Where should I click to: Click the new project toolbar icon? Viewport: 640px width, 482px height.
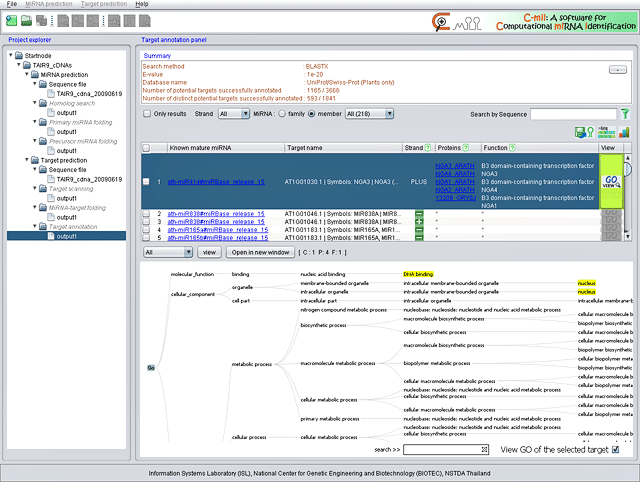11,20
